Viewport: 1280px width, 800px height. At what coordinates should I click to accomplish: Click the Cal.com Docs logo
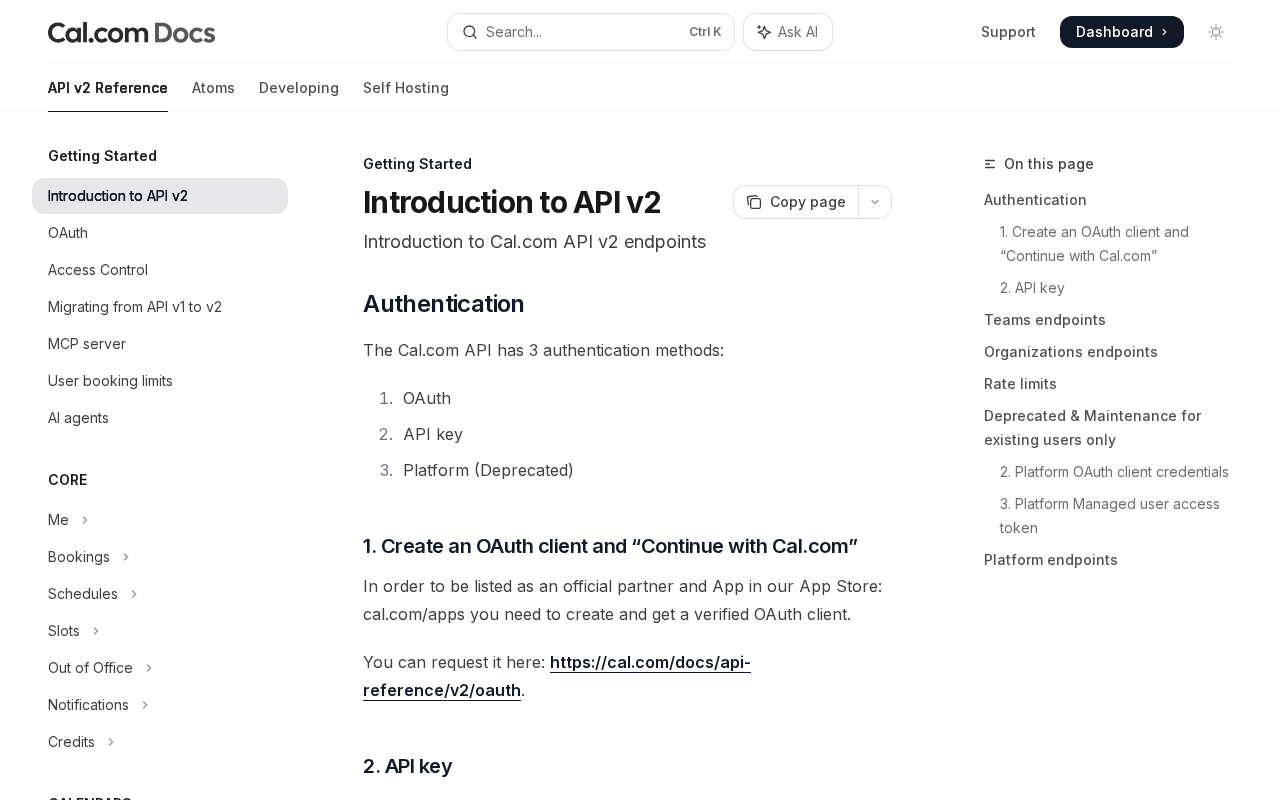coord(131,33)
